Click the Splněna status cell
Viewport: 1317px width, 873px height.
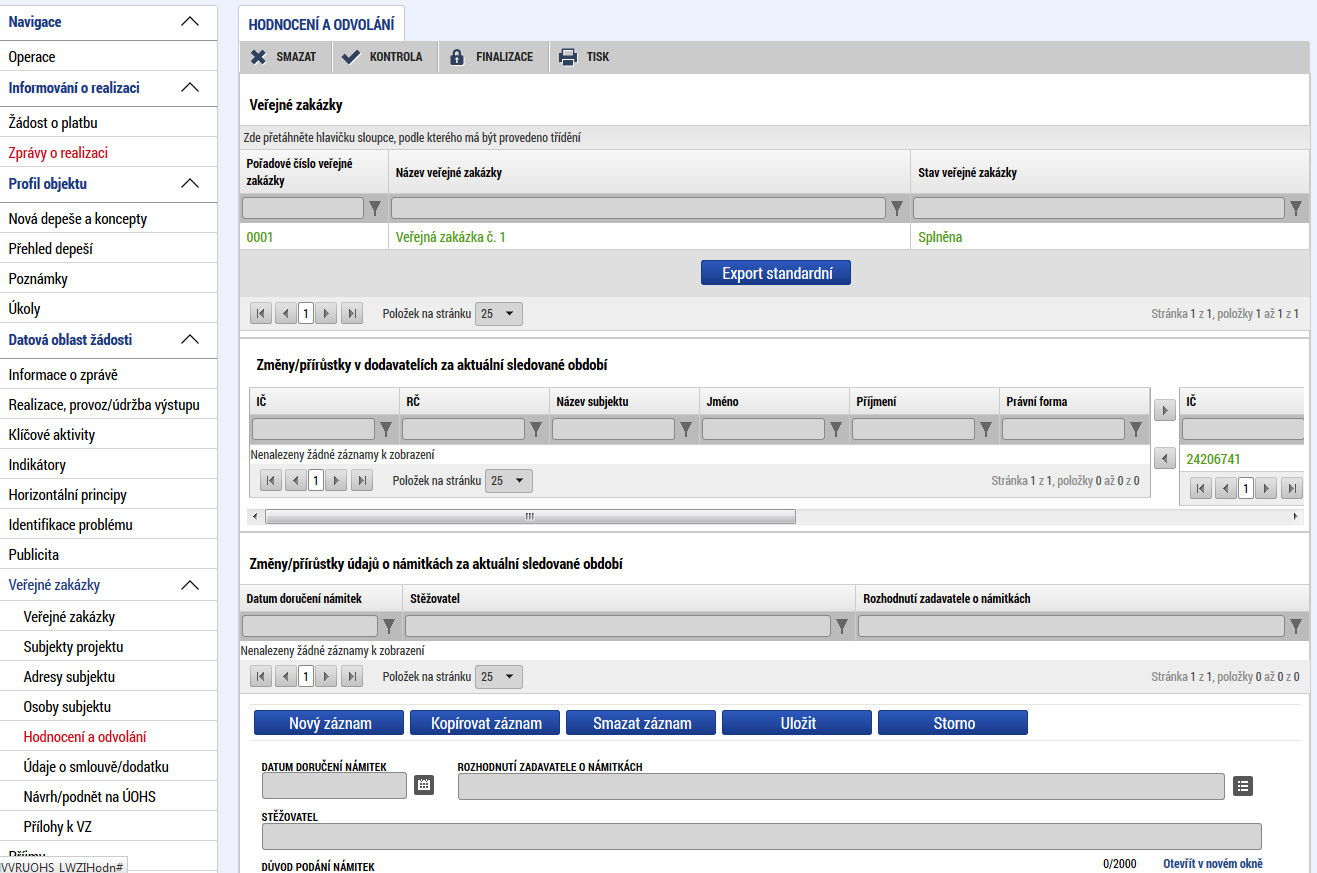[940, 237]
